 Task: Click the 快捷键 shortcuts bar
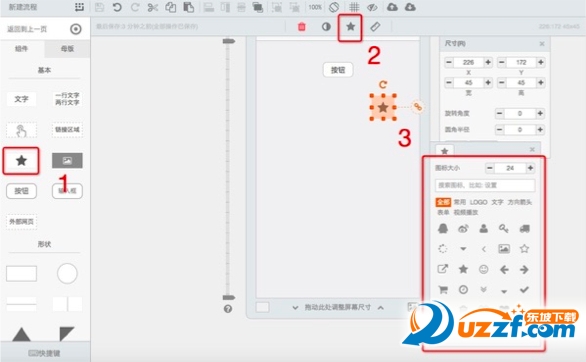(x=45, y=353)
